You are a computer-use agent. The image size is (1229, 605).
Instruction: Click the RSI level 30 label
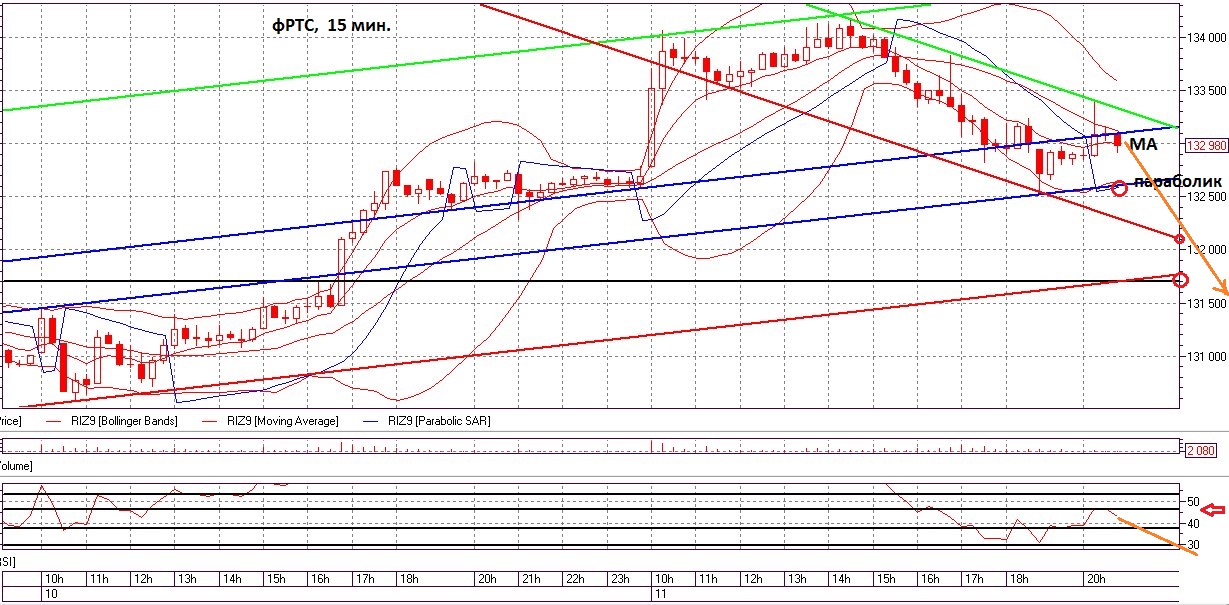[x=1193, y=544]
